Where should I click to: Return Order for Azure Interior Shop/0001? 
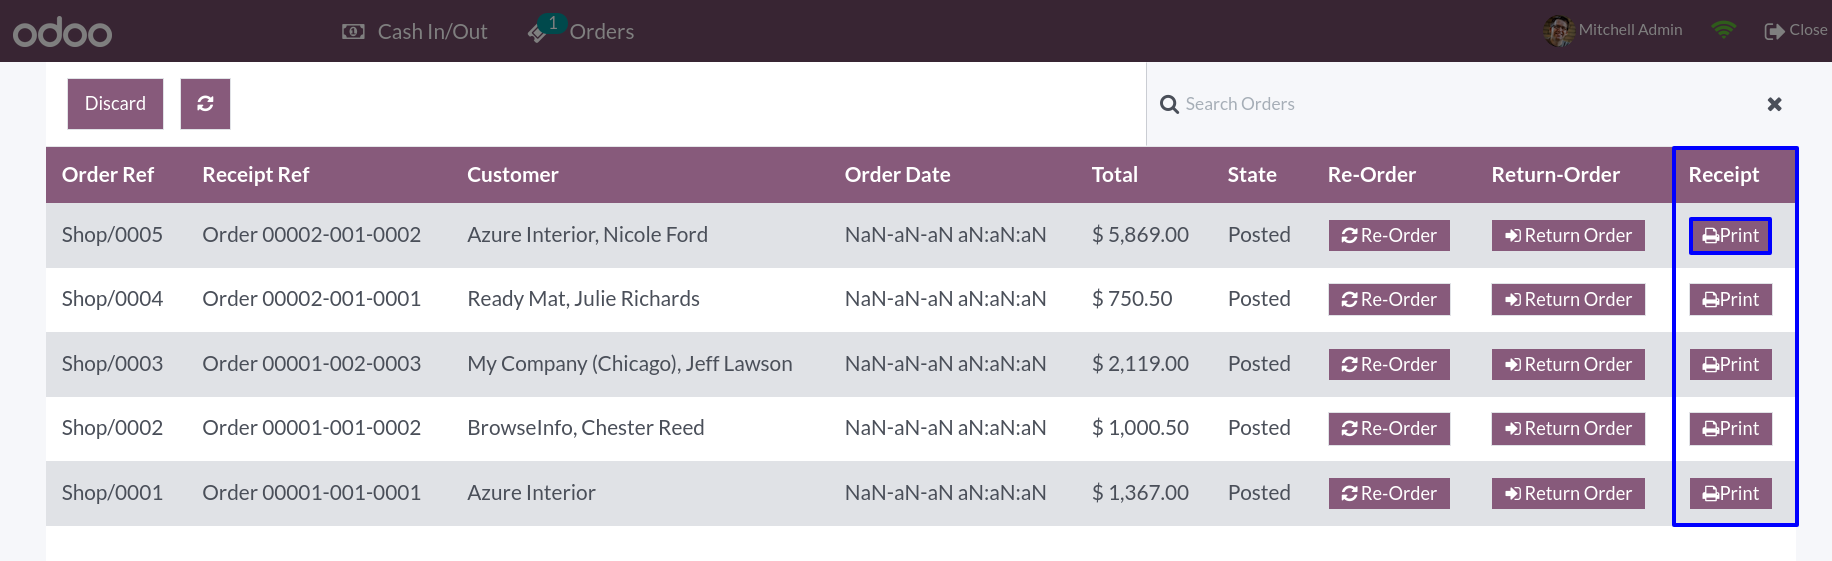[1568, 494]
